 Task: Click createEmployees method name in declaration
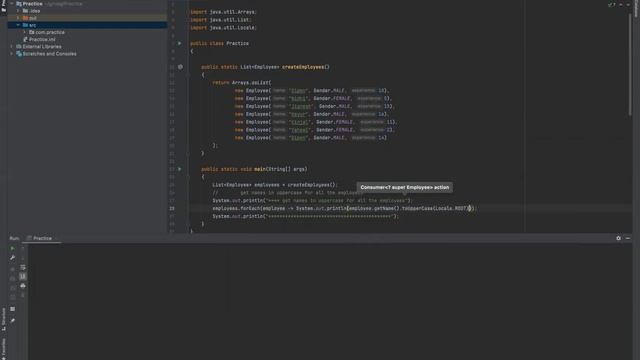[x=304, y=67]
